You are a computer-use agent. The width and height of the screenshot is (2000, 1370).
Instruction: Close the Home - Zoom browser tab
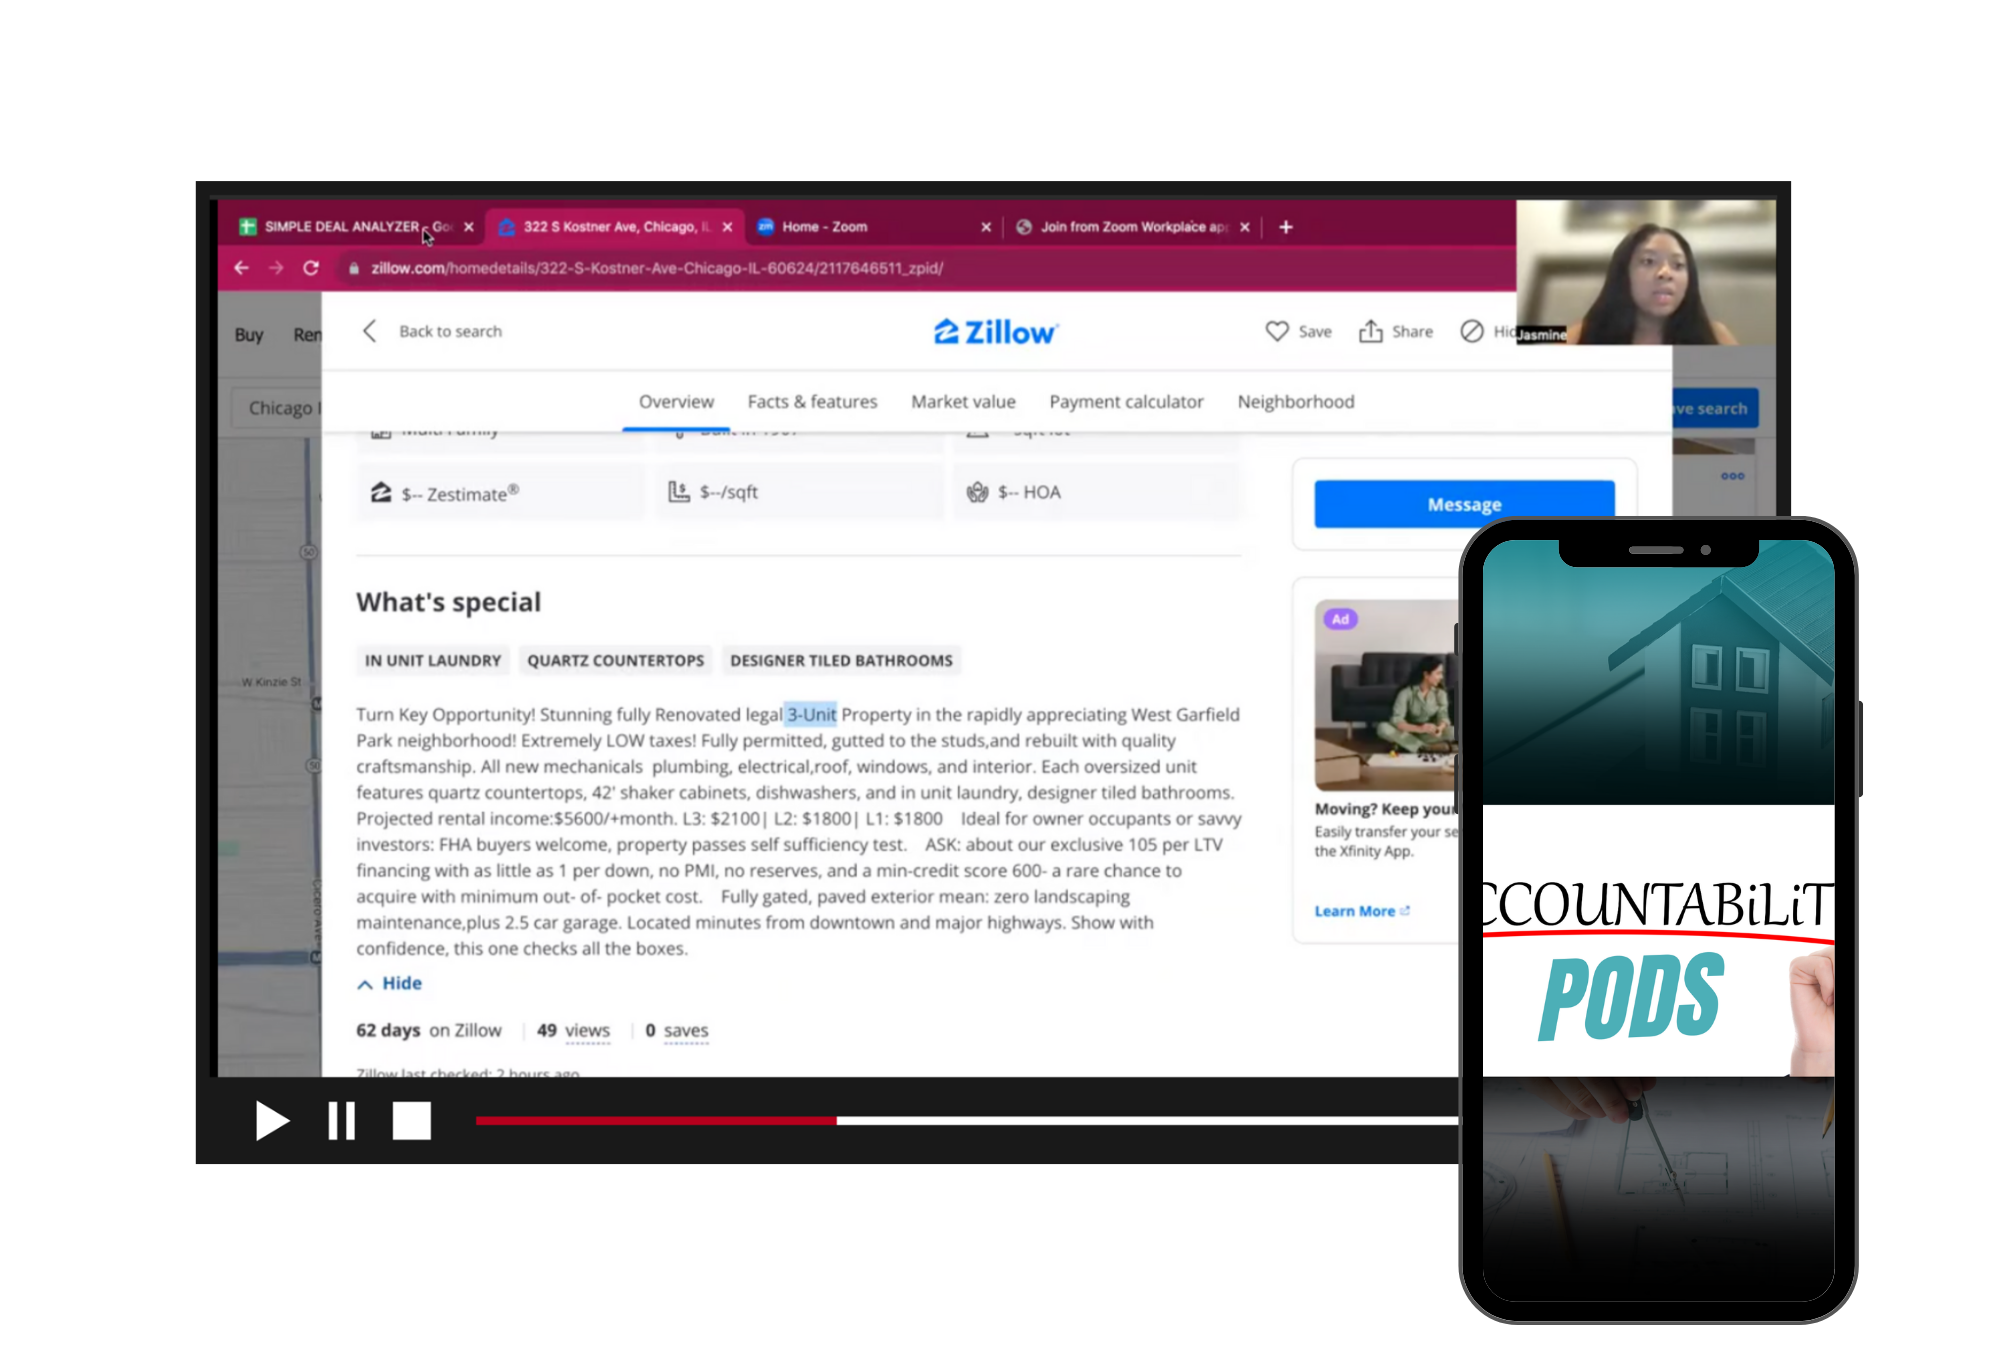pyautogui.click(x=986, y=227)
